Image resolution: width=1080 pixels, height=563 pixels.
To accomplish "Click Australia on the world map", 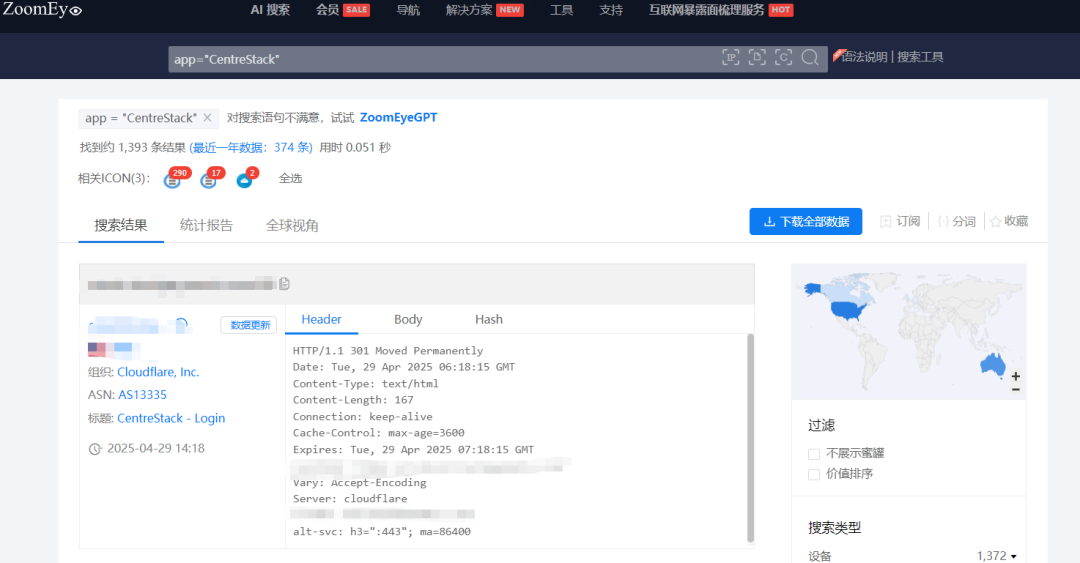I will tap(993, 364).
